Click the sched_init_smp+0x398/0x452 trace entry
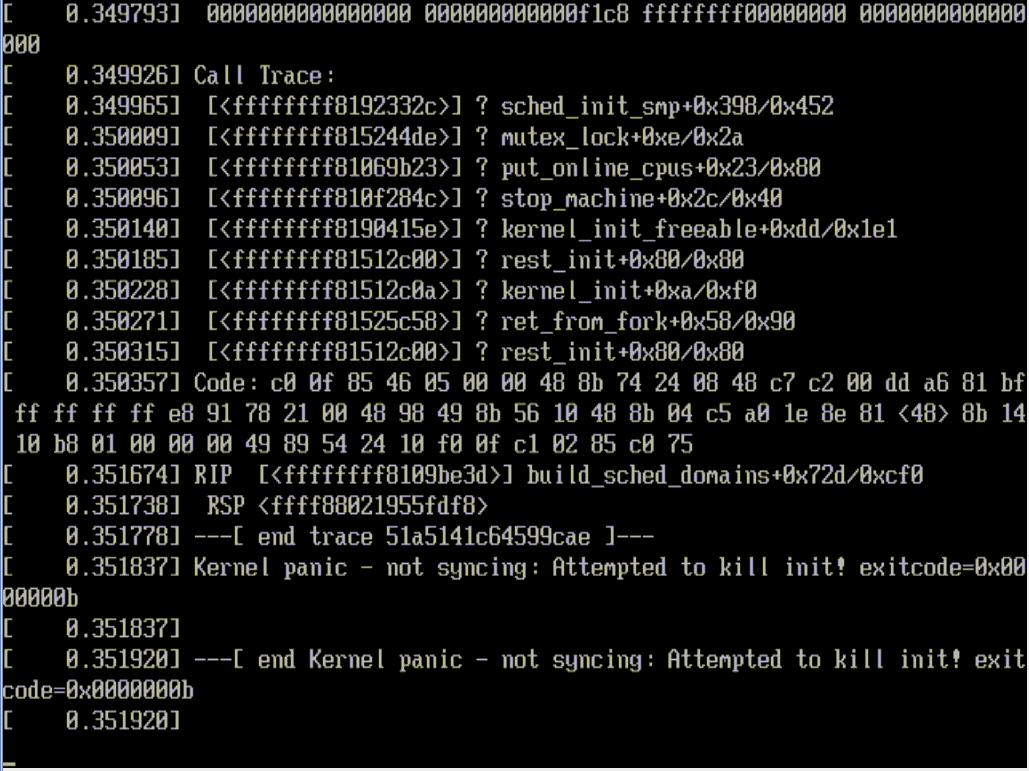This screenshot has width=1029, height=771. click(x=667, y=106)
